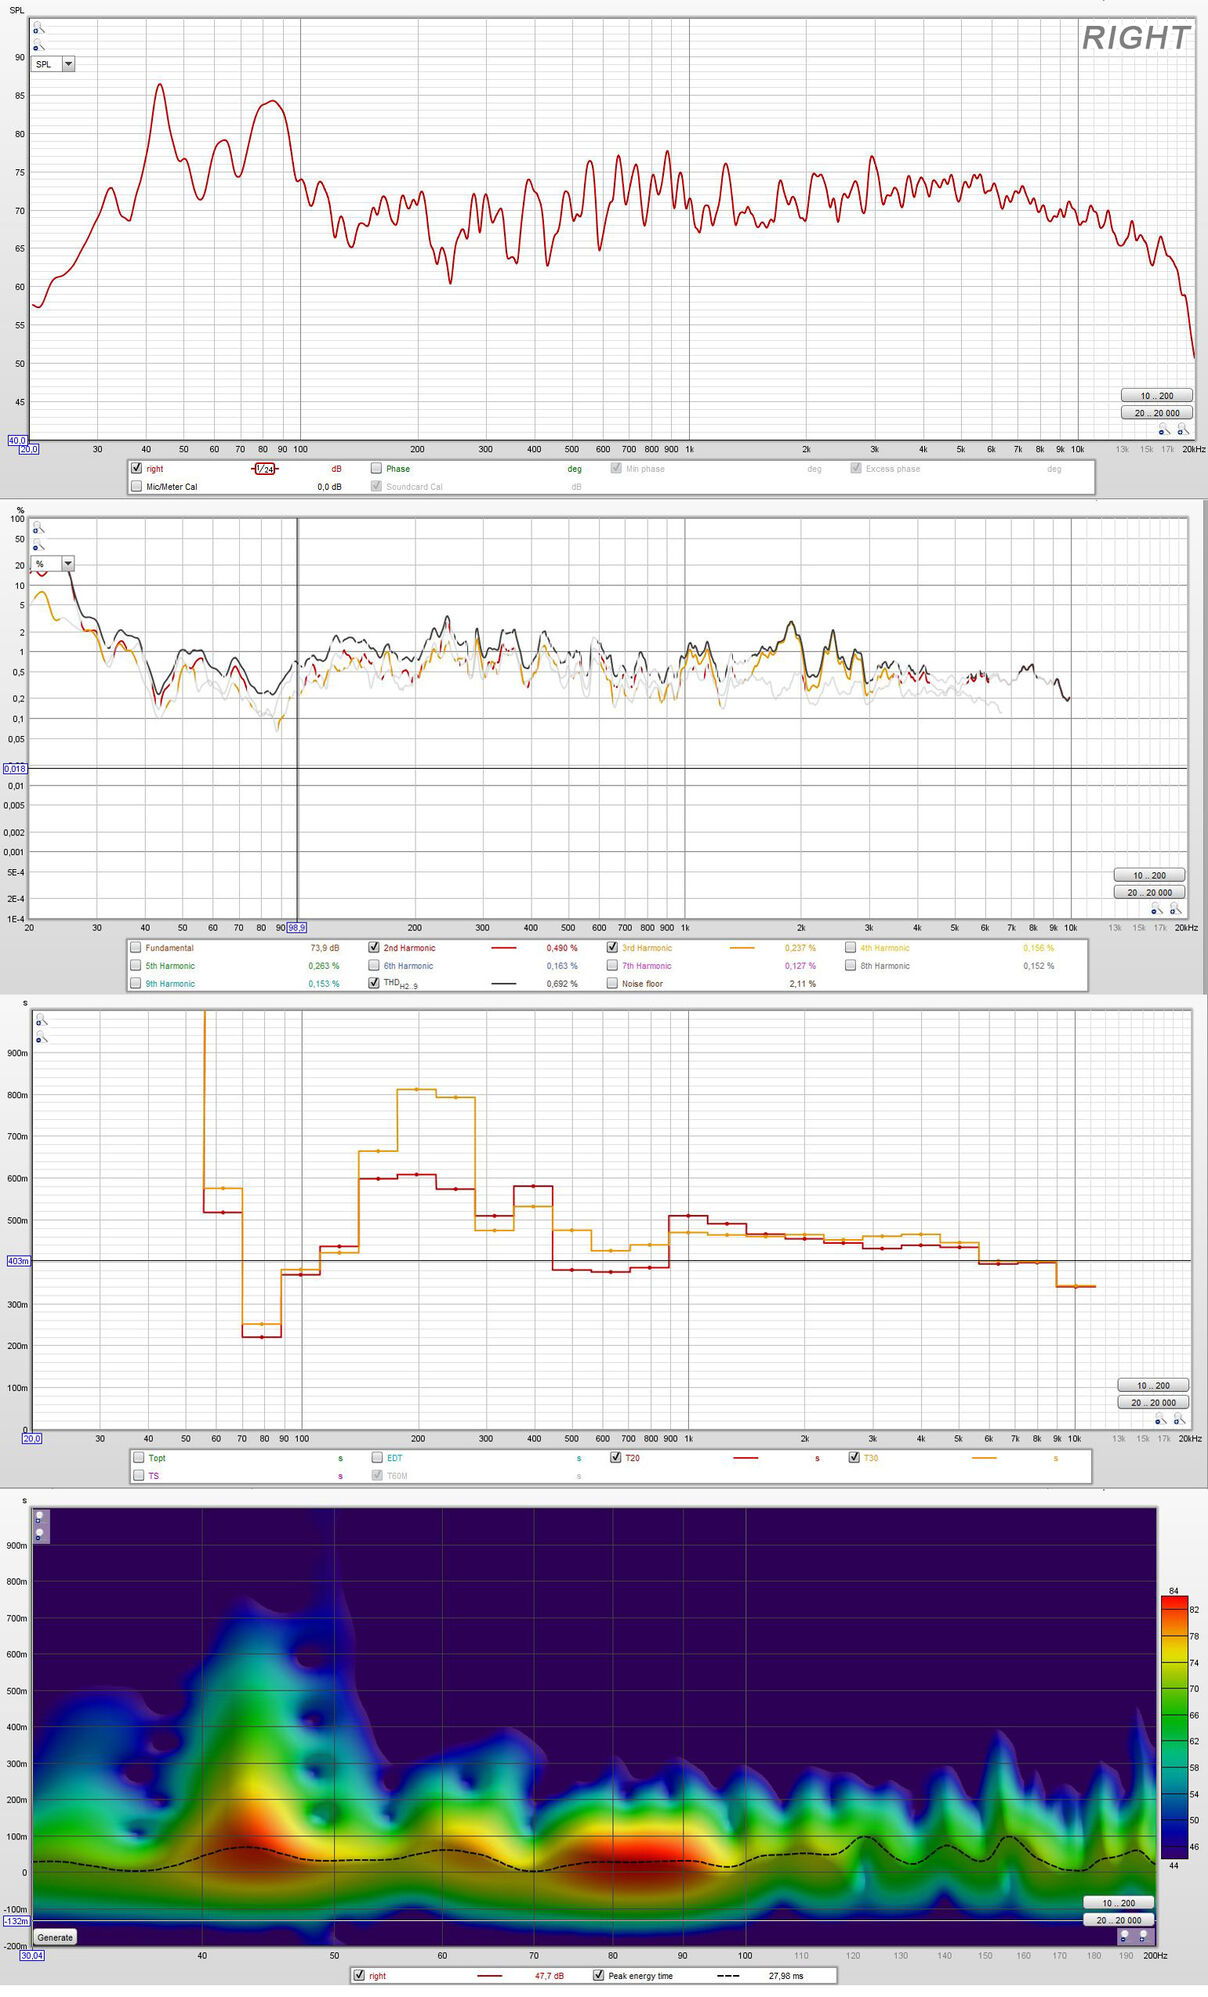Enable the Mic/Meter Cal checkbox

pos(137,486)
